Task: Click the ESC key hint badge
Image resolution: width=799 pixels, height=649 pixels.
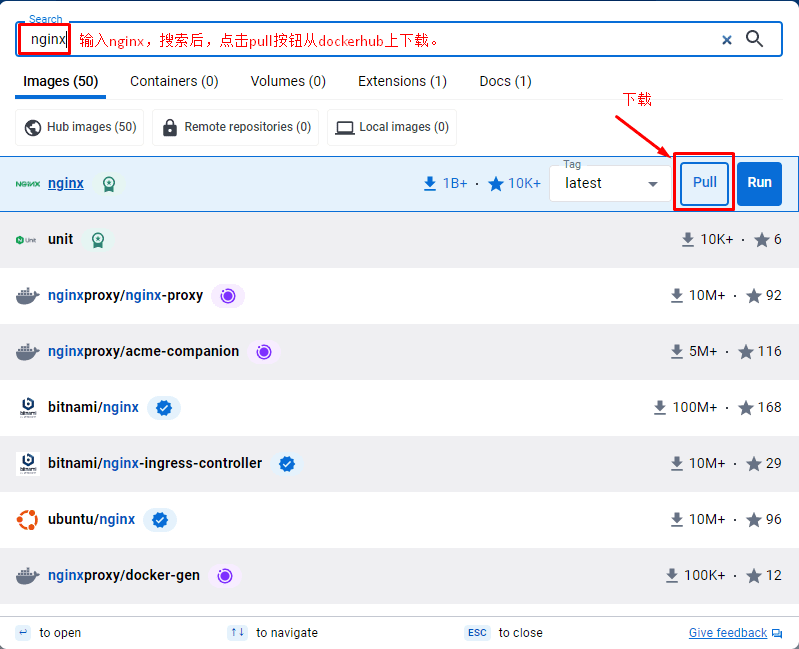Action: [477, 633]
